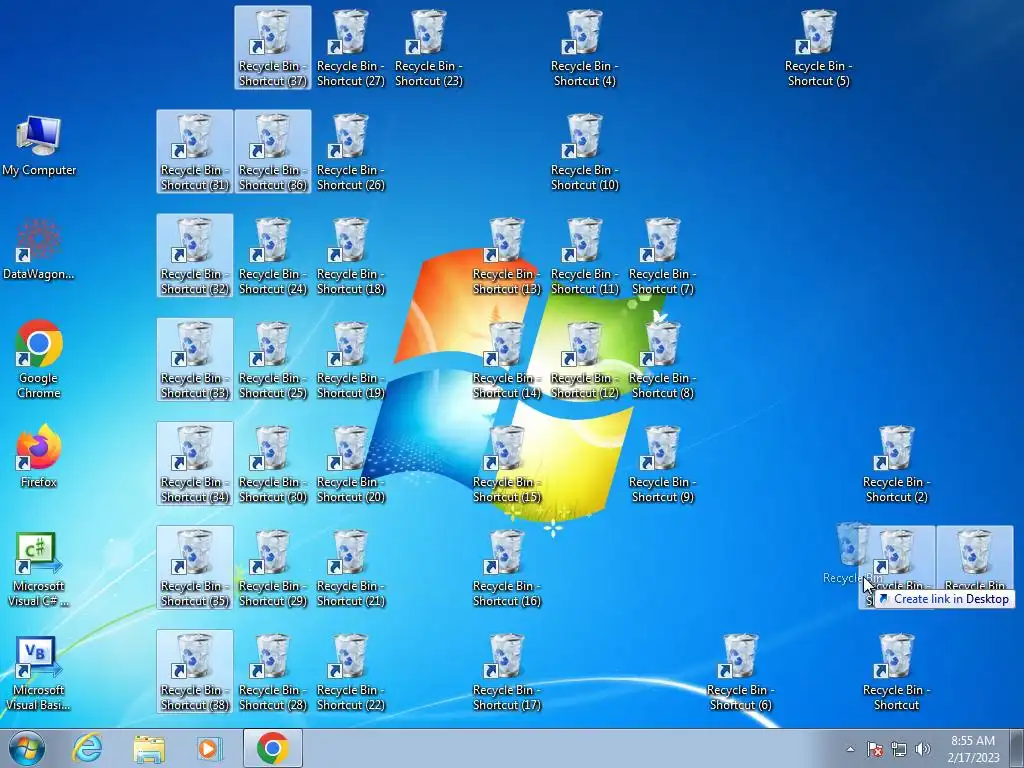Select Recycle Bin - Shortcut (15)
This screenshot has height=768, width=1024.
point(507,463)
